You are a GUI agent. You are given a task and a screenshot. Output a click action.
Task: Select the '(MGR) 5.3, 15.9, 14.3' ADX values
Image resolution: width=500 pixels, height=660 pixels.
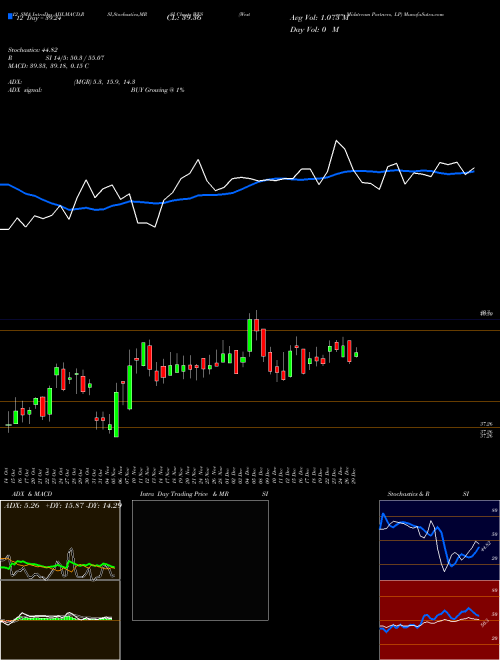(x=104, y=82)
